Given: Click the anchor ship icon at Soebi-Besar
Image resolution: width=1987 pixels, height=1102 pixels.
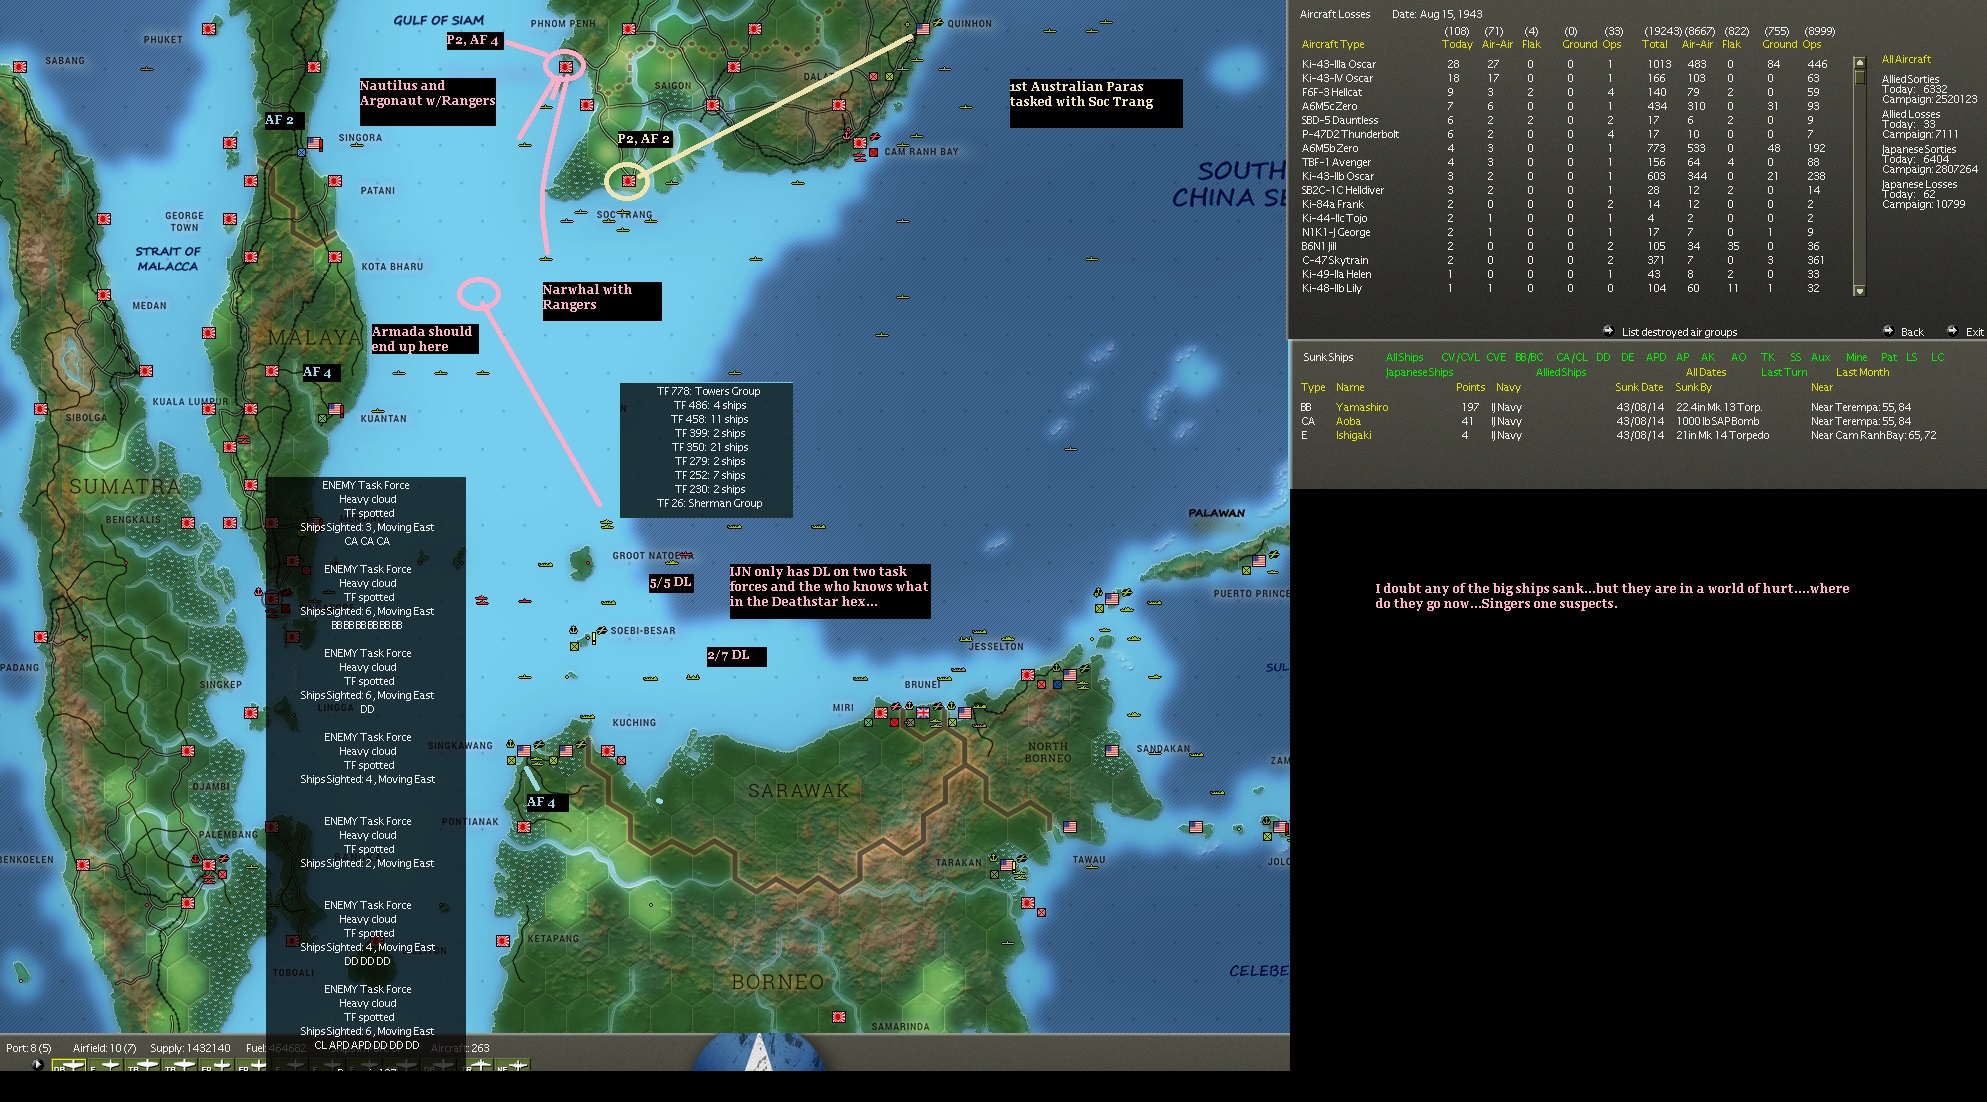Looking at the screenshot, I should point(574,631).
